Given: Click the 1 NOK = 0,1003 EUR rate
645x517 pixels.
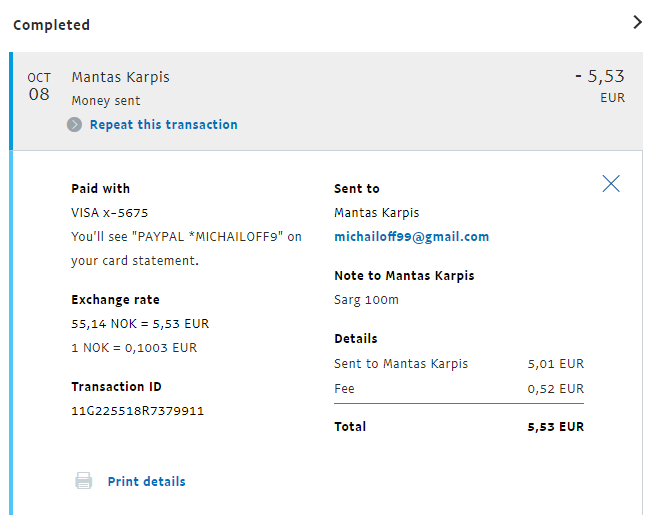Looking at the screenshot, I should pyautogui.click(x=134, y=348).
